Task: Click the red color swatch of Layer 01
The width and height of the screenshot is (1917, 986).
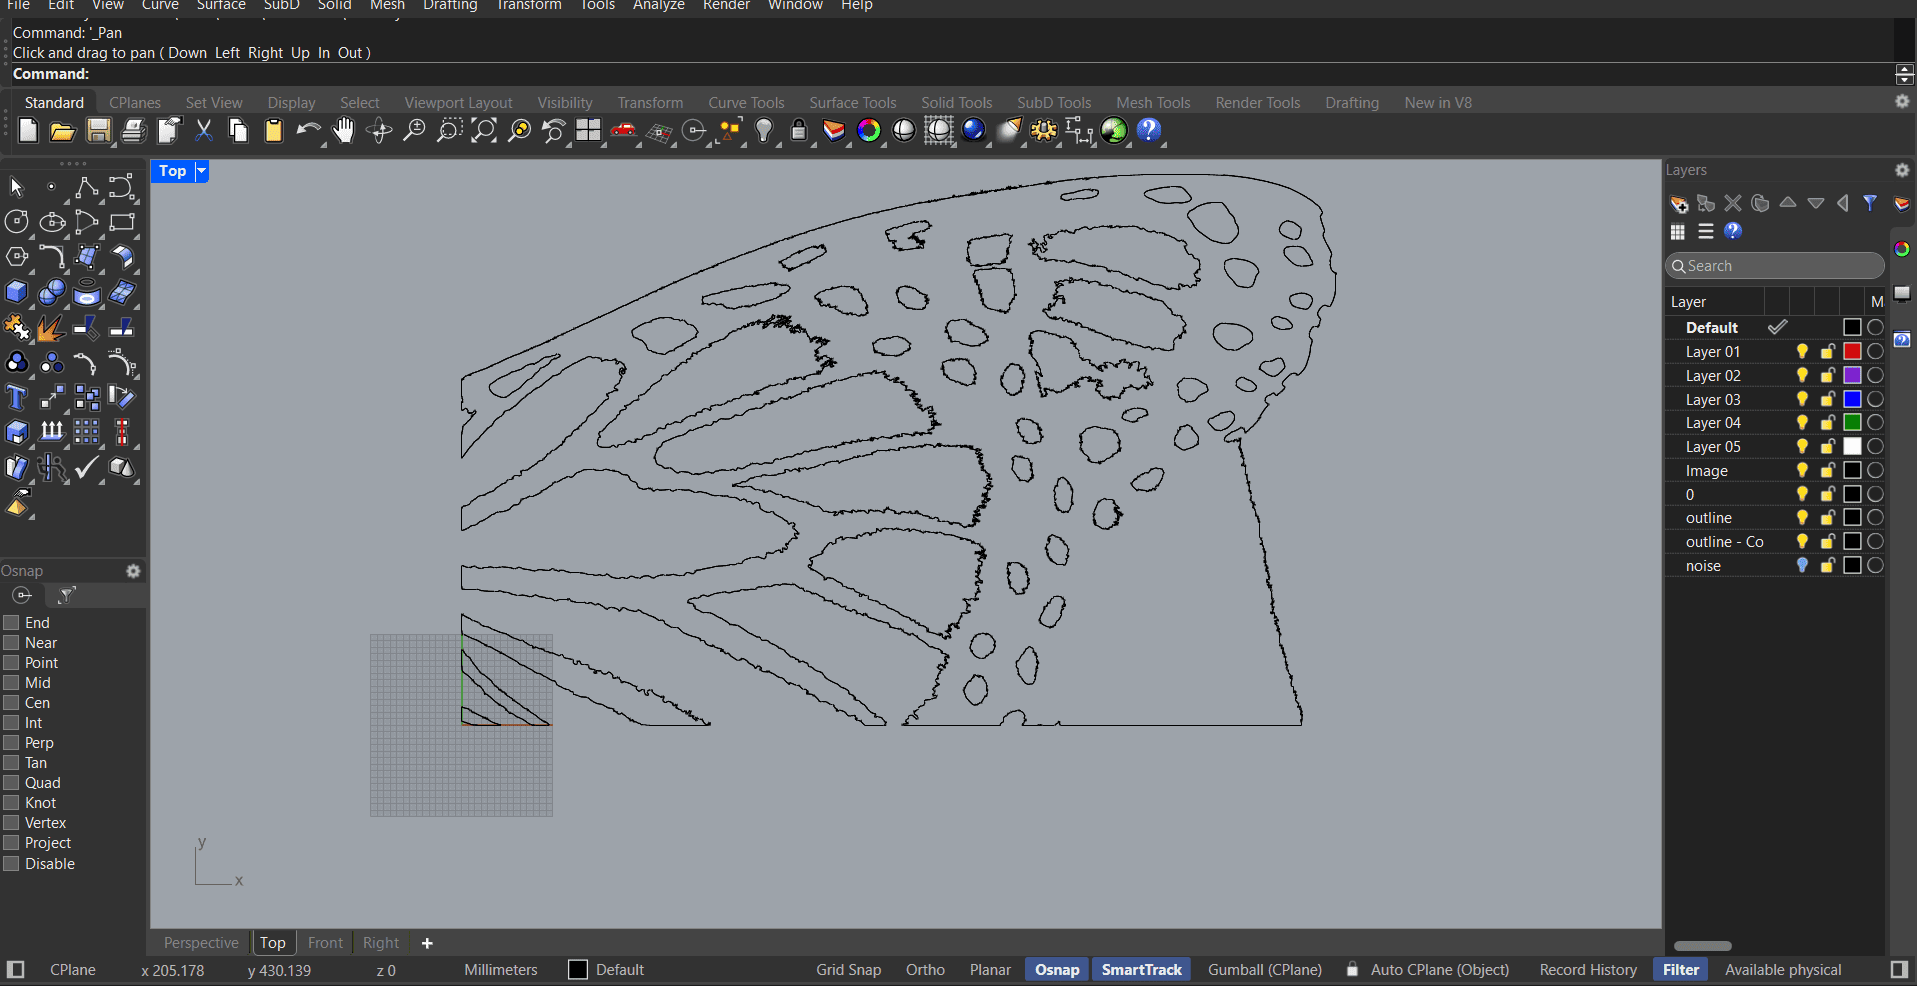Action: pyautogui.click(x=1852, y=352)
